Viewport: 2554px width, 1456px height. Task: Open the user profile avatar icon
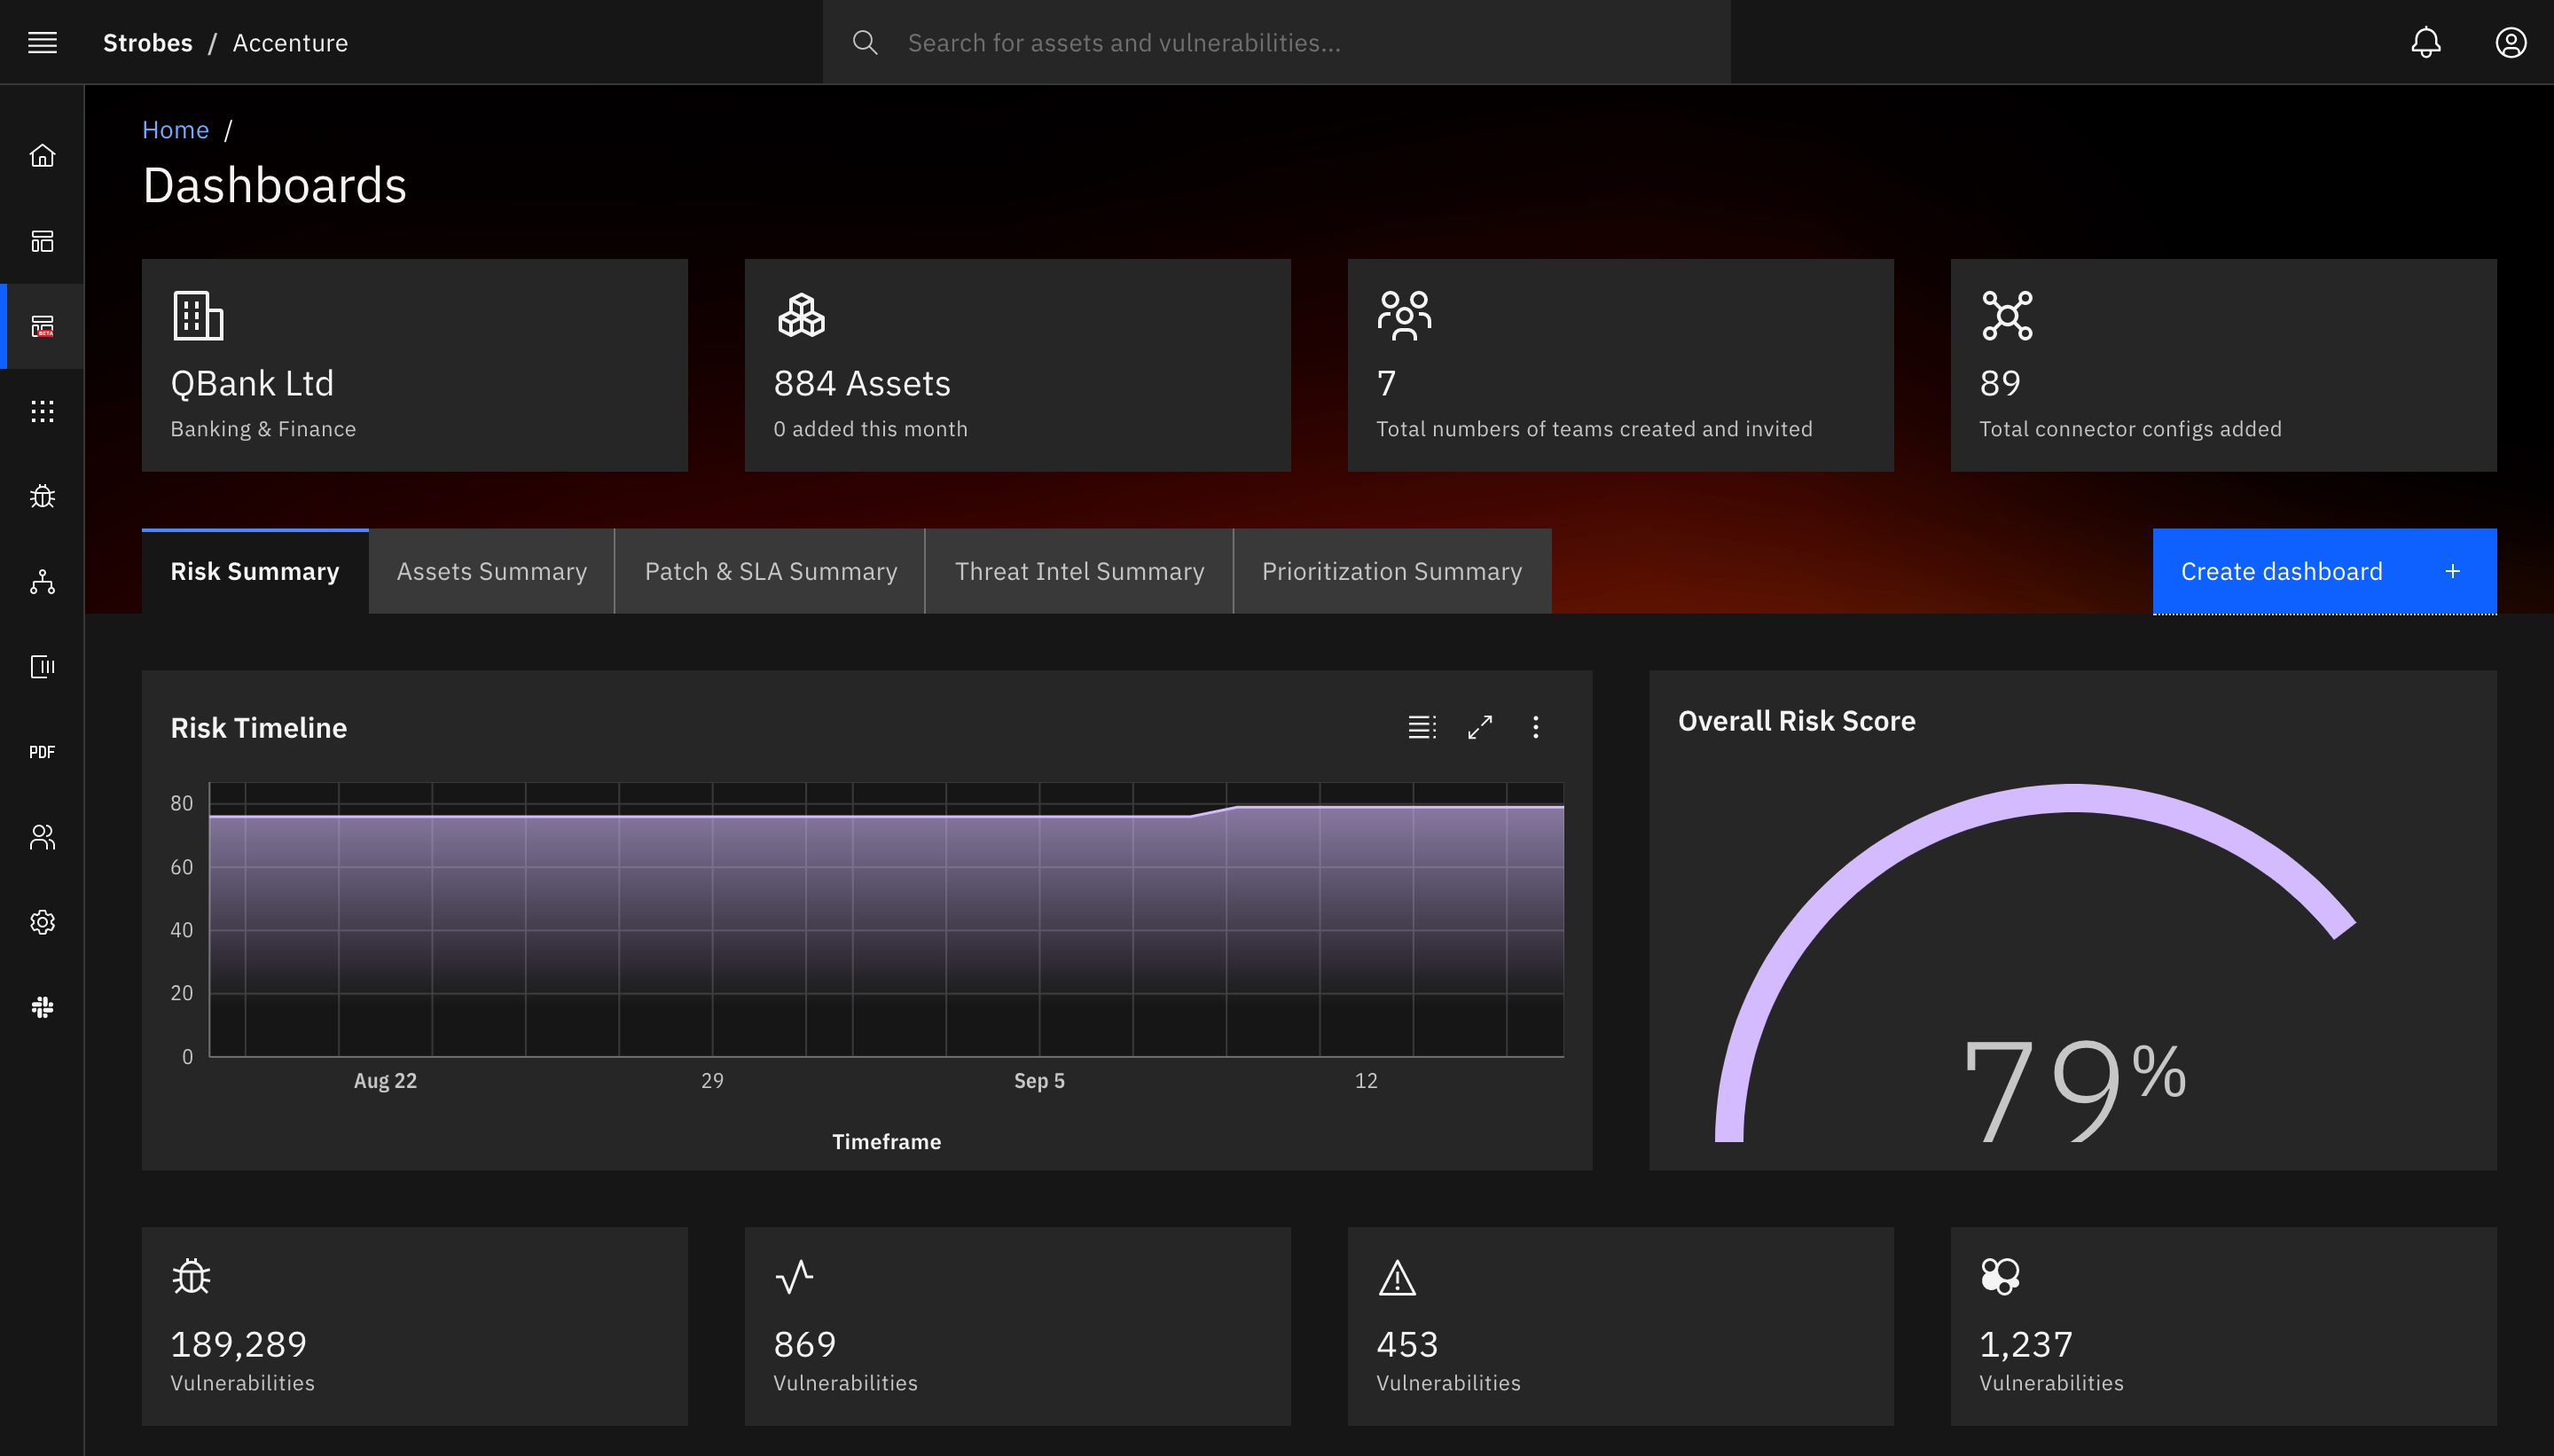(x=2510, y=42)
